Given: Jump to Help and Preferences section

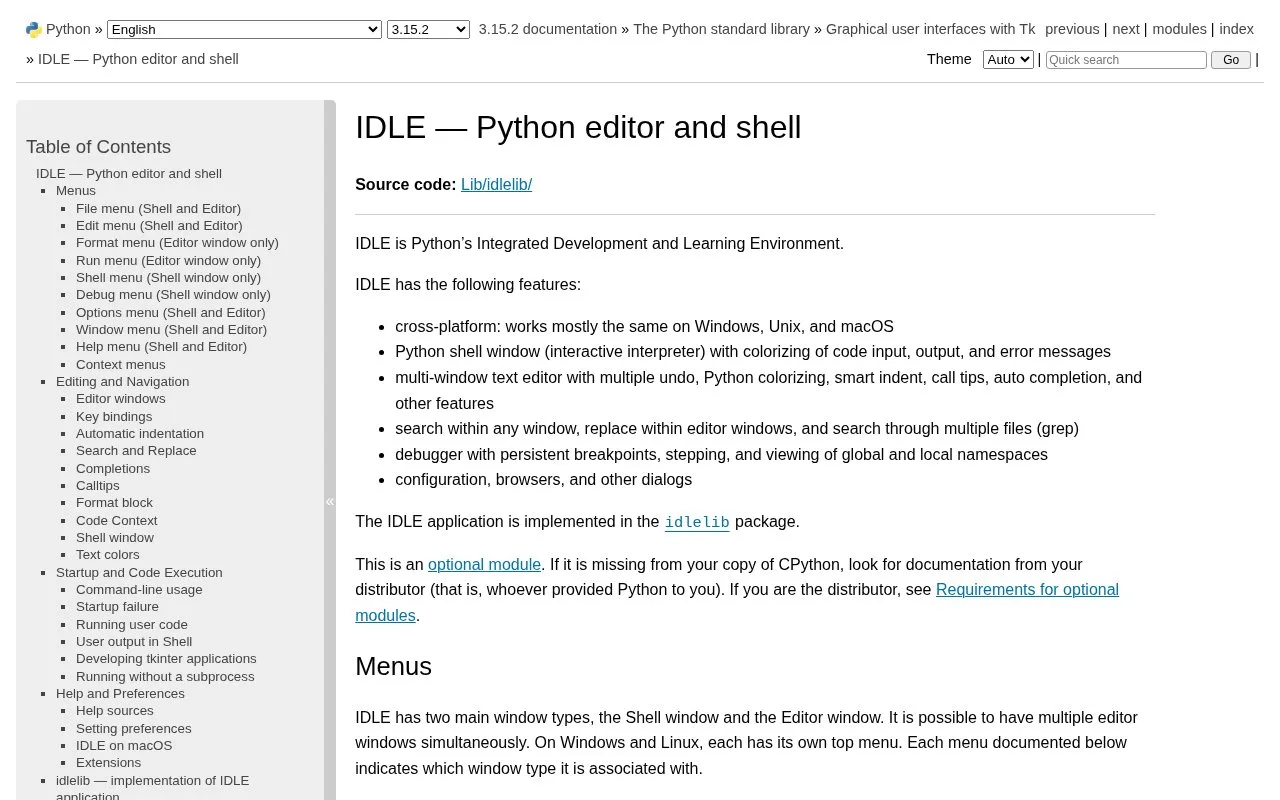Looking at the screenshot, I should point(120,693).
